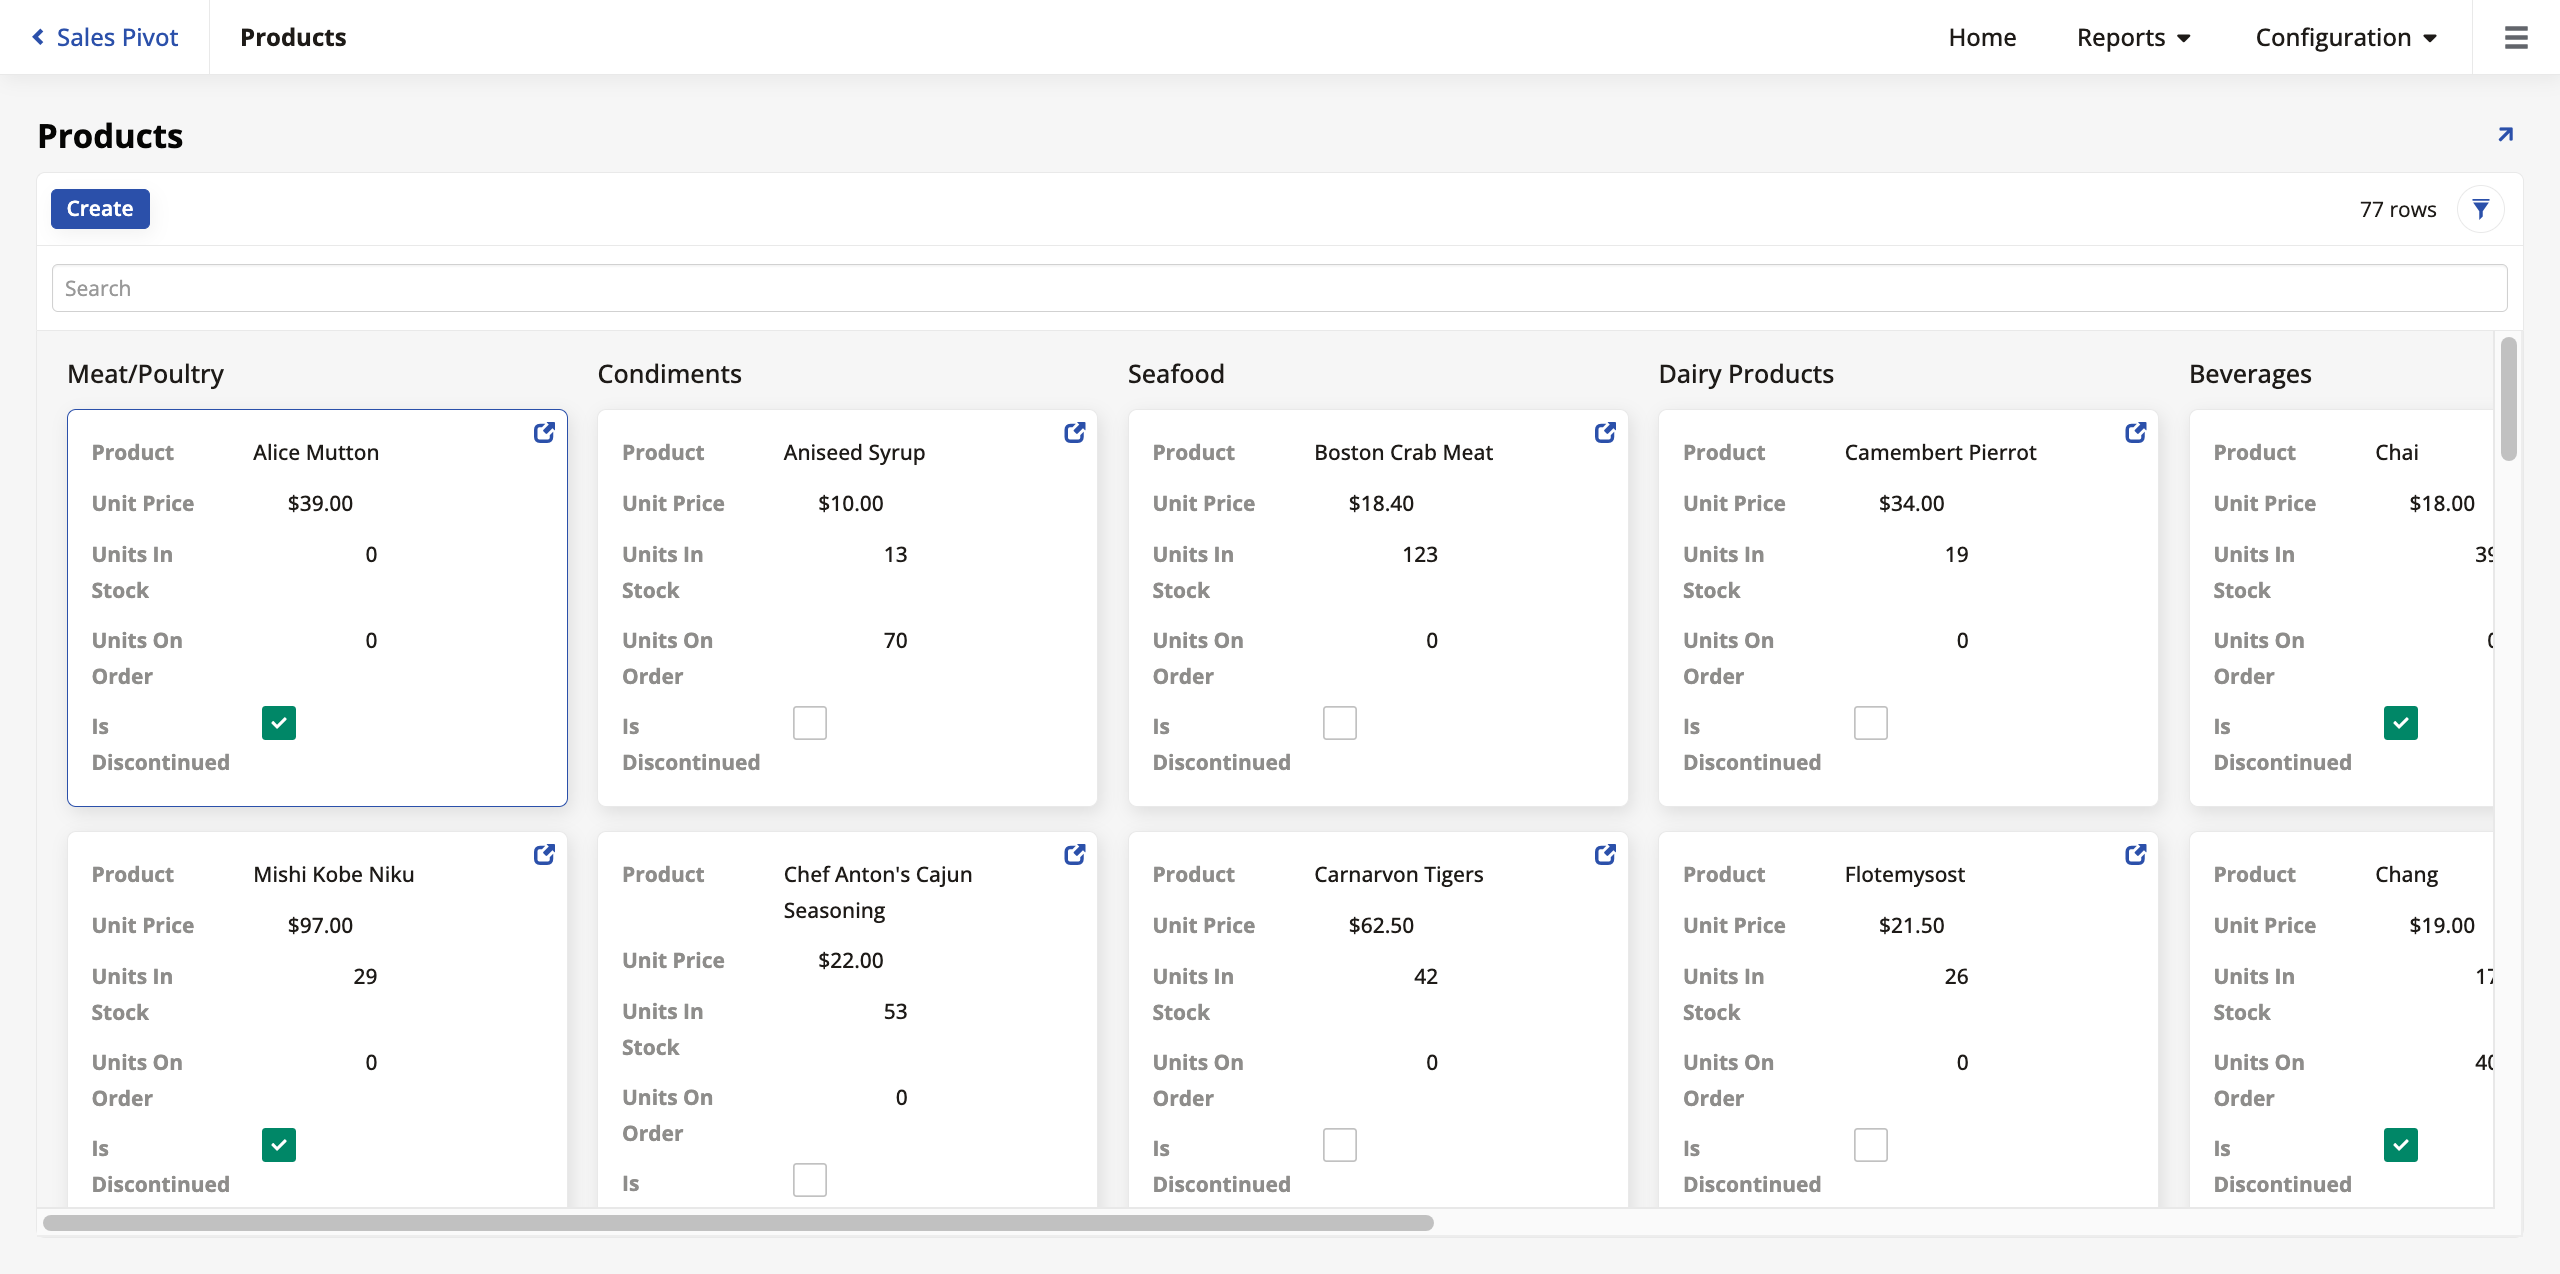Open the Carnarvon Tigers record link
The image size is (2560, 1274).
click(x=1605, y=854)
